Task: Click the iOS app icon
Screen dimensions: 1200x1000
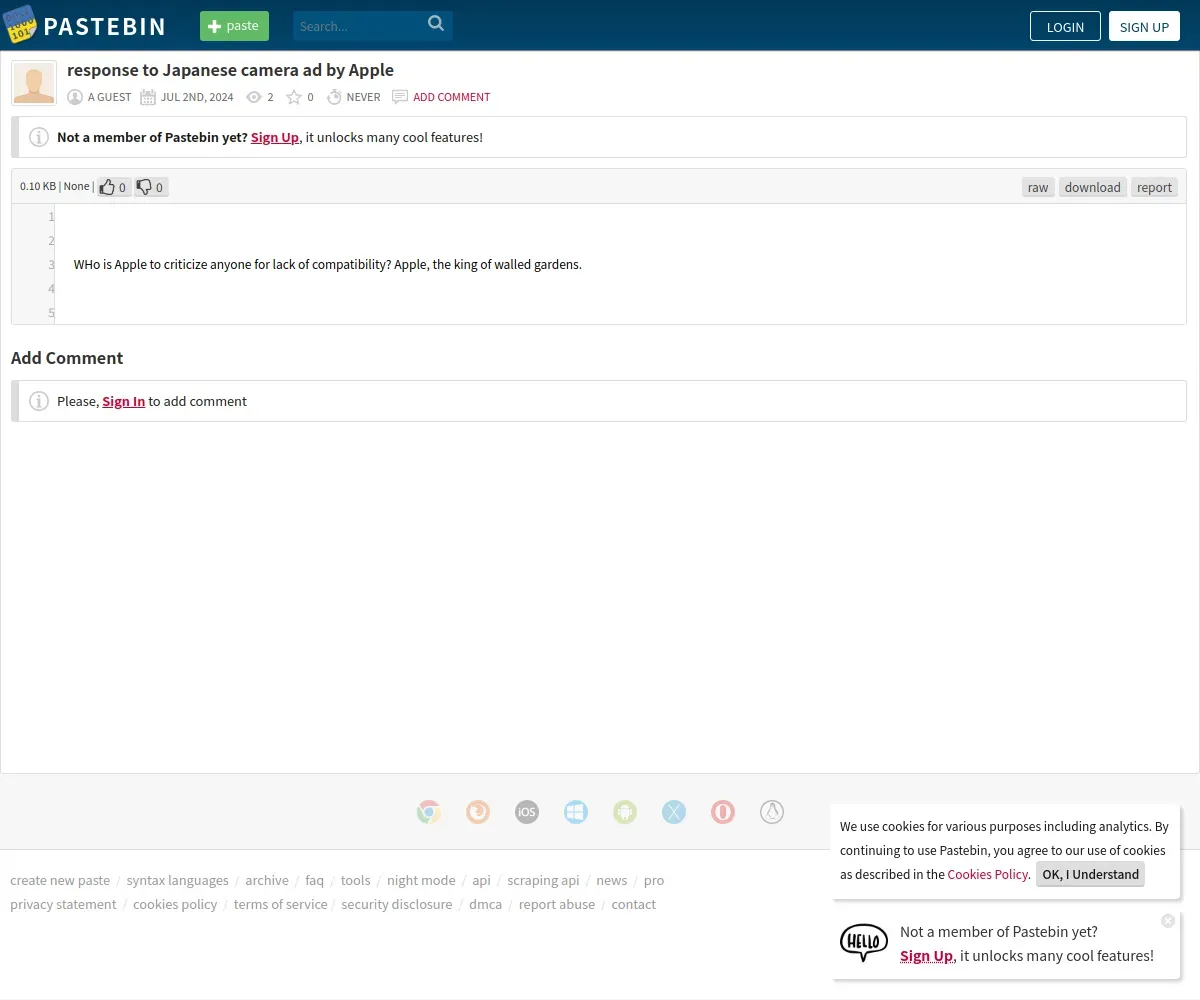Action: click(527, 812)
